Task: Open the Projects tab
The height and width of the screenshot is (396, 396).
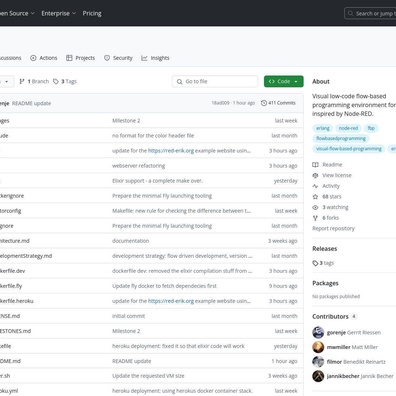Action: (x=80, y=58)
